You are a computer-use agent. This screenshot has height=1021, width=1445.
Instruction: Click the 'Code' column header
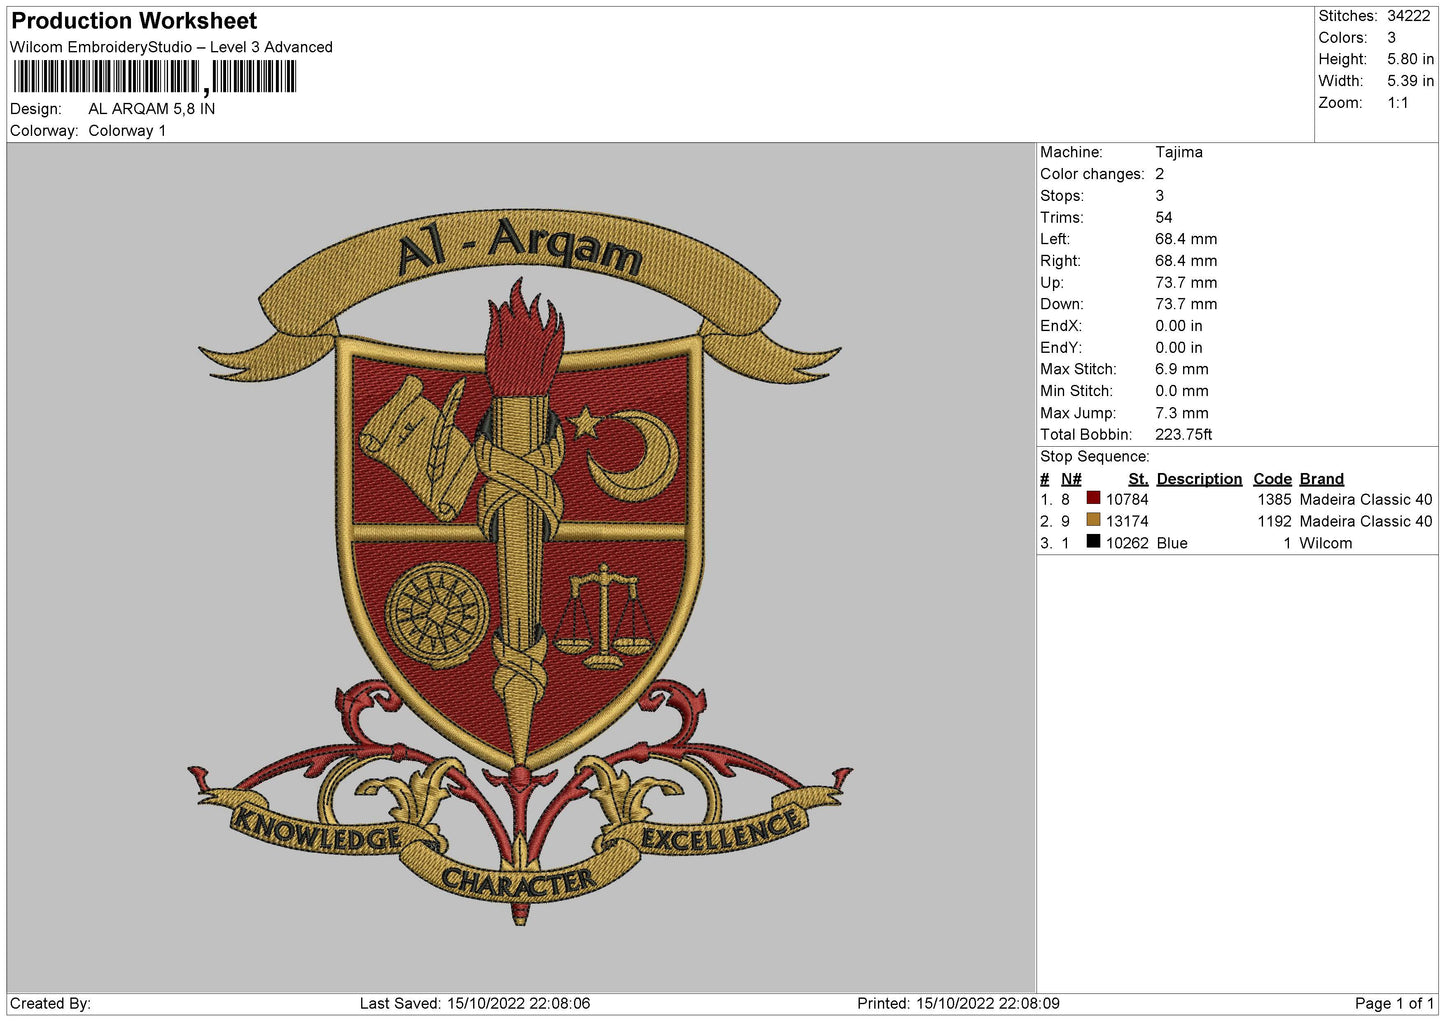pyautogui.click(x=1272, y=479)
